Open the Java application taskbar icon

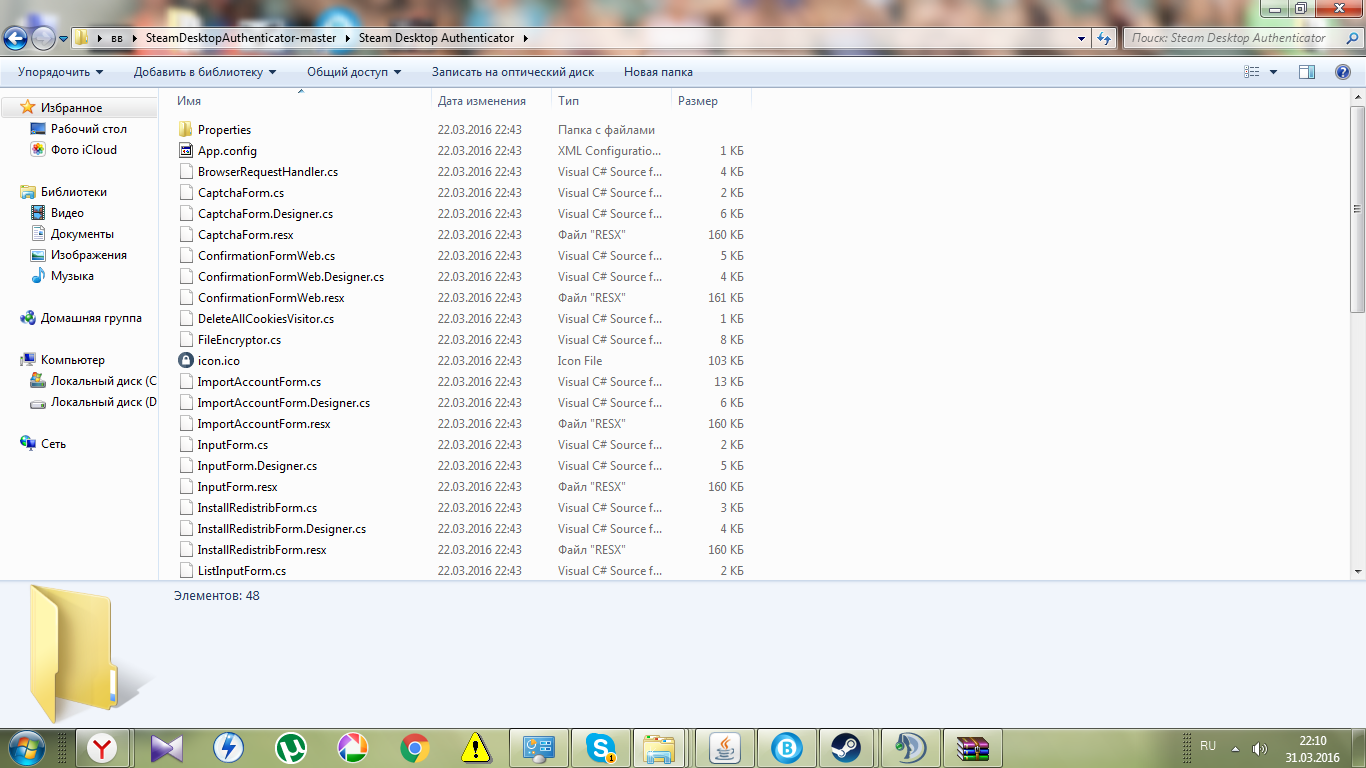[724, 748]
